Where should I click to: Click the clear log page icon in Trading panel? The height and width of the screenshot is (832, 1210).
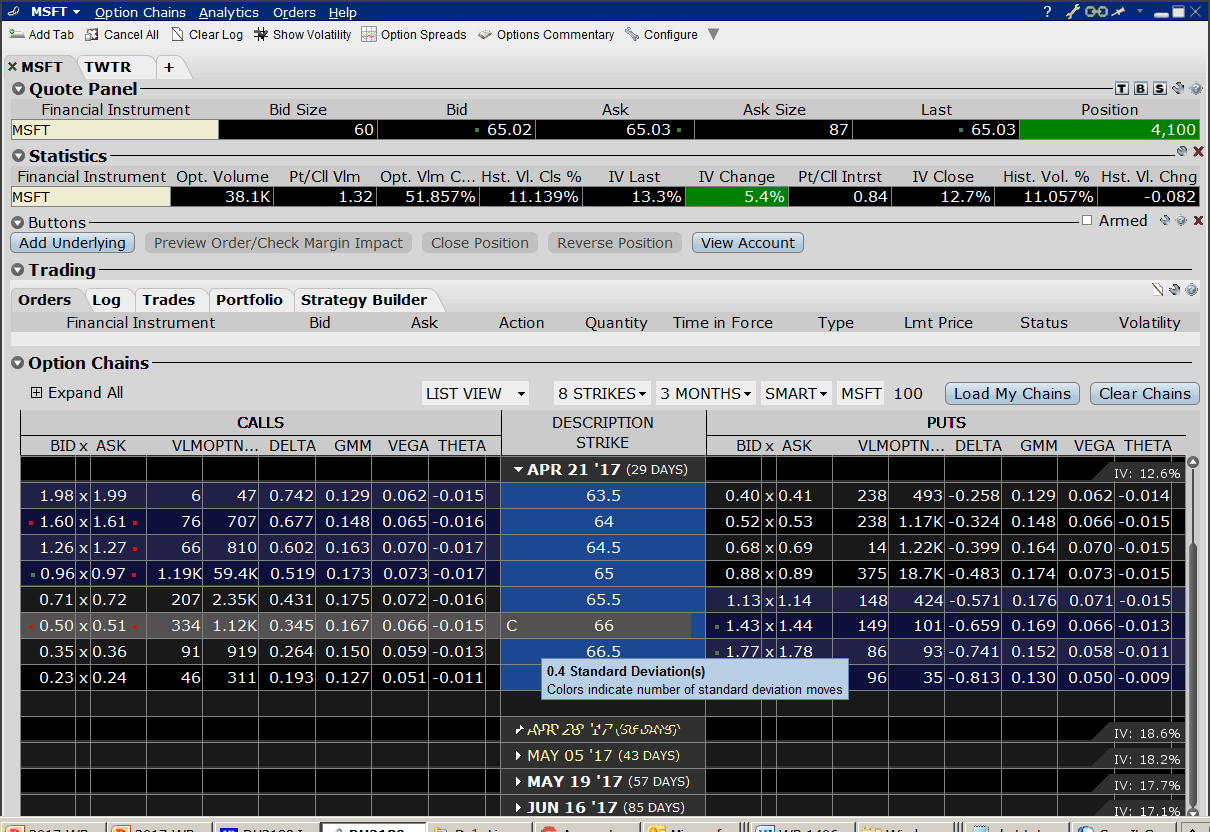coord(1158,290)
